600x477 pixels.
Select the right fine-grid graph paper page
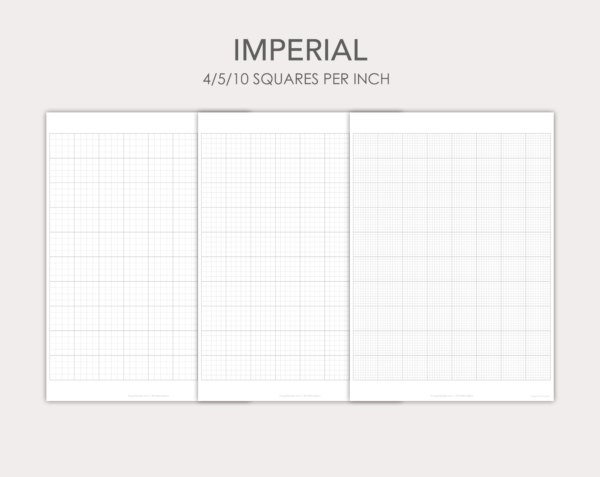[x=452, y=256]
